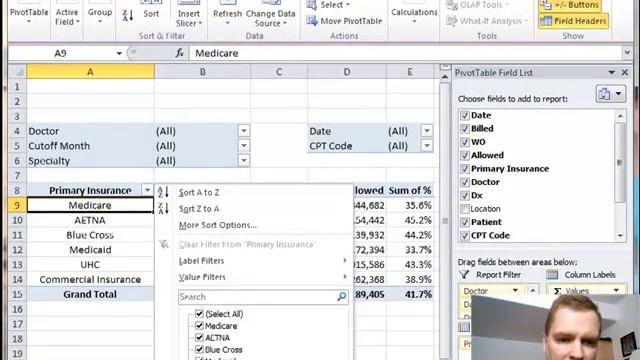Open the Cutoff Month filter dropdown
Image resolution: width=640 pixels, height=360 pixels.
click(244, 146)
